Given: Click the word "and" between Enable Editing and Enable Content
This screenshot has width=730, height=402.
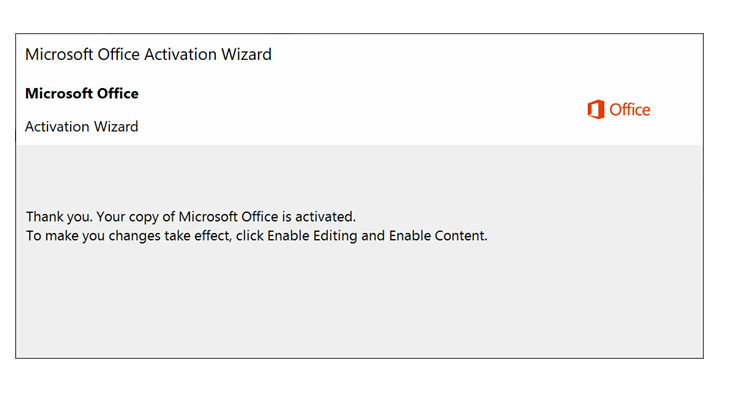Looking at the screenshot, I should tap(373, 236).
